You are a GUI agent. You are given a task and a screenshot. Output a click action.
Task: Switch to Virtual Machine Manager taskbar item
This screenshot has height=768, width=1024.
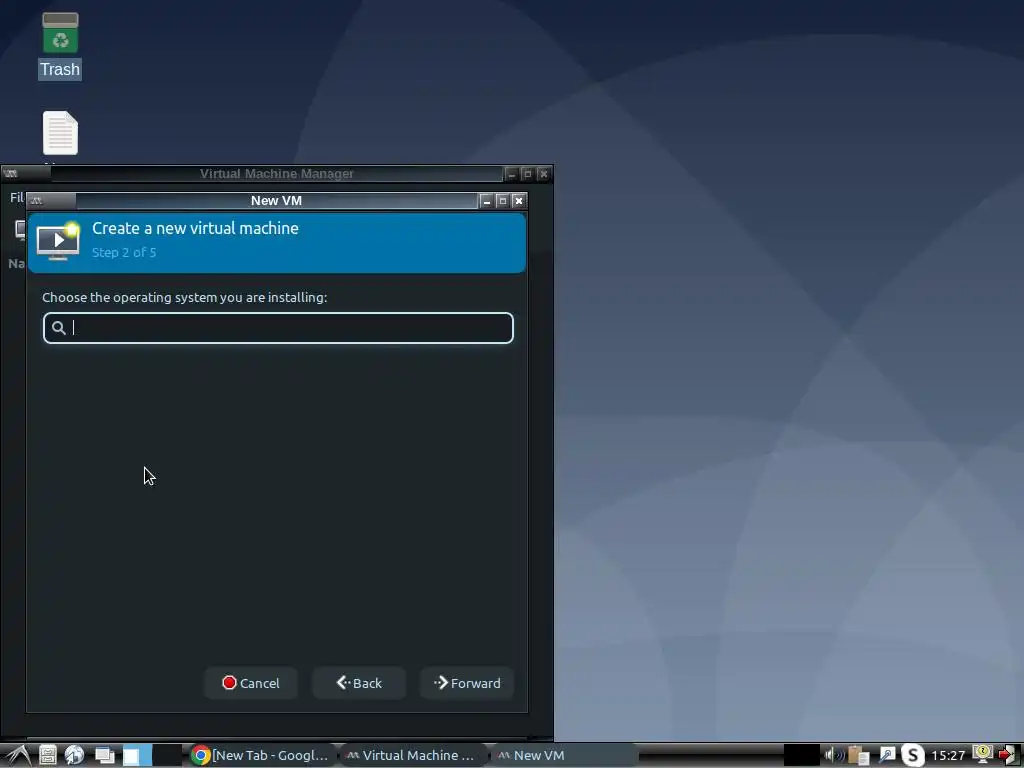click(x=412, y=755)
